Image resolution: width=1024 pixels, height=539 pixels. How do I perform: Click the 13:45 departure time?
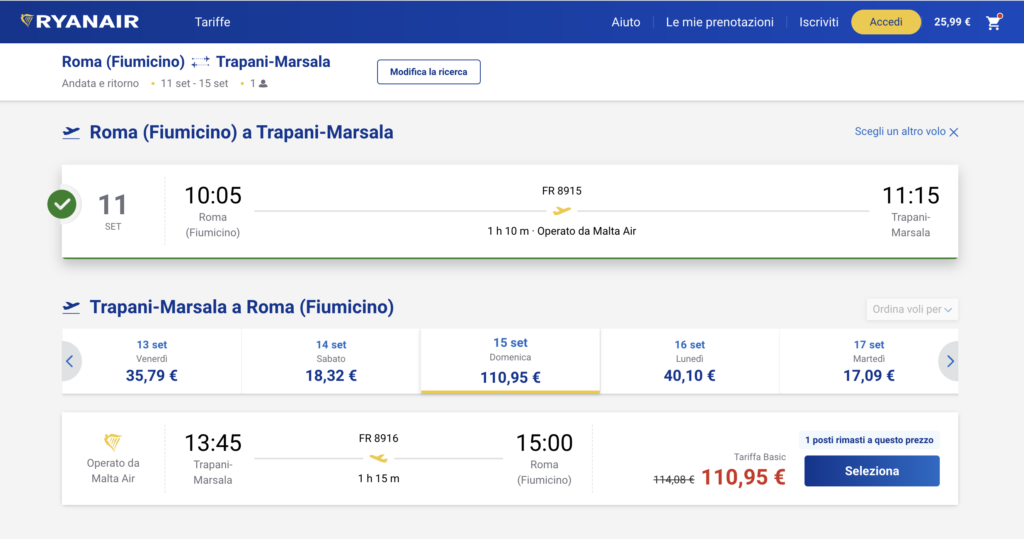[213, 443]
